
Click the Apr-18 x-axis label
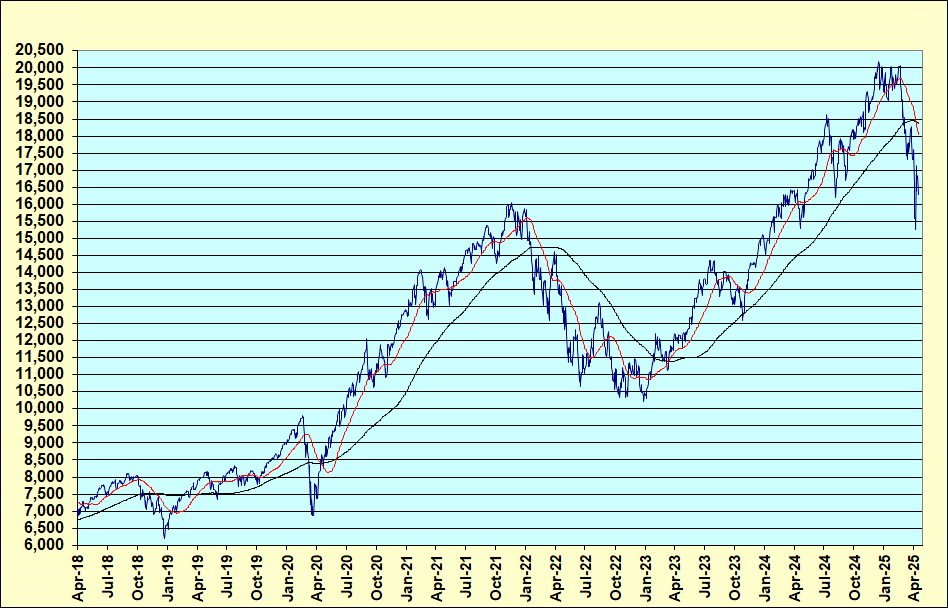coord(78,578)
